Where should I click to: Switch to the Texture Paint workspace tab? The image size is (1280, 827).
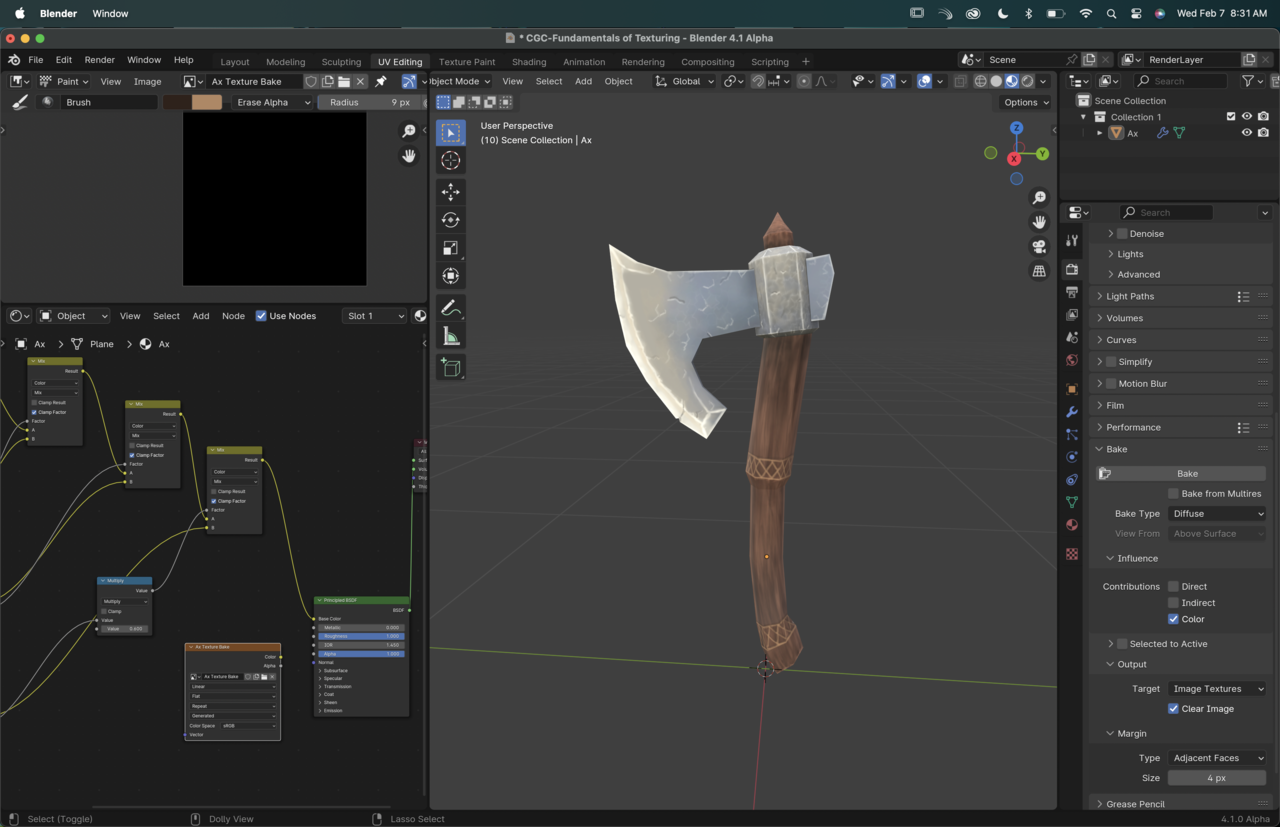click(467, 62)
